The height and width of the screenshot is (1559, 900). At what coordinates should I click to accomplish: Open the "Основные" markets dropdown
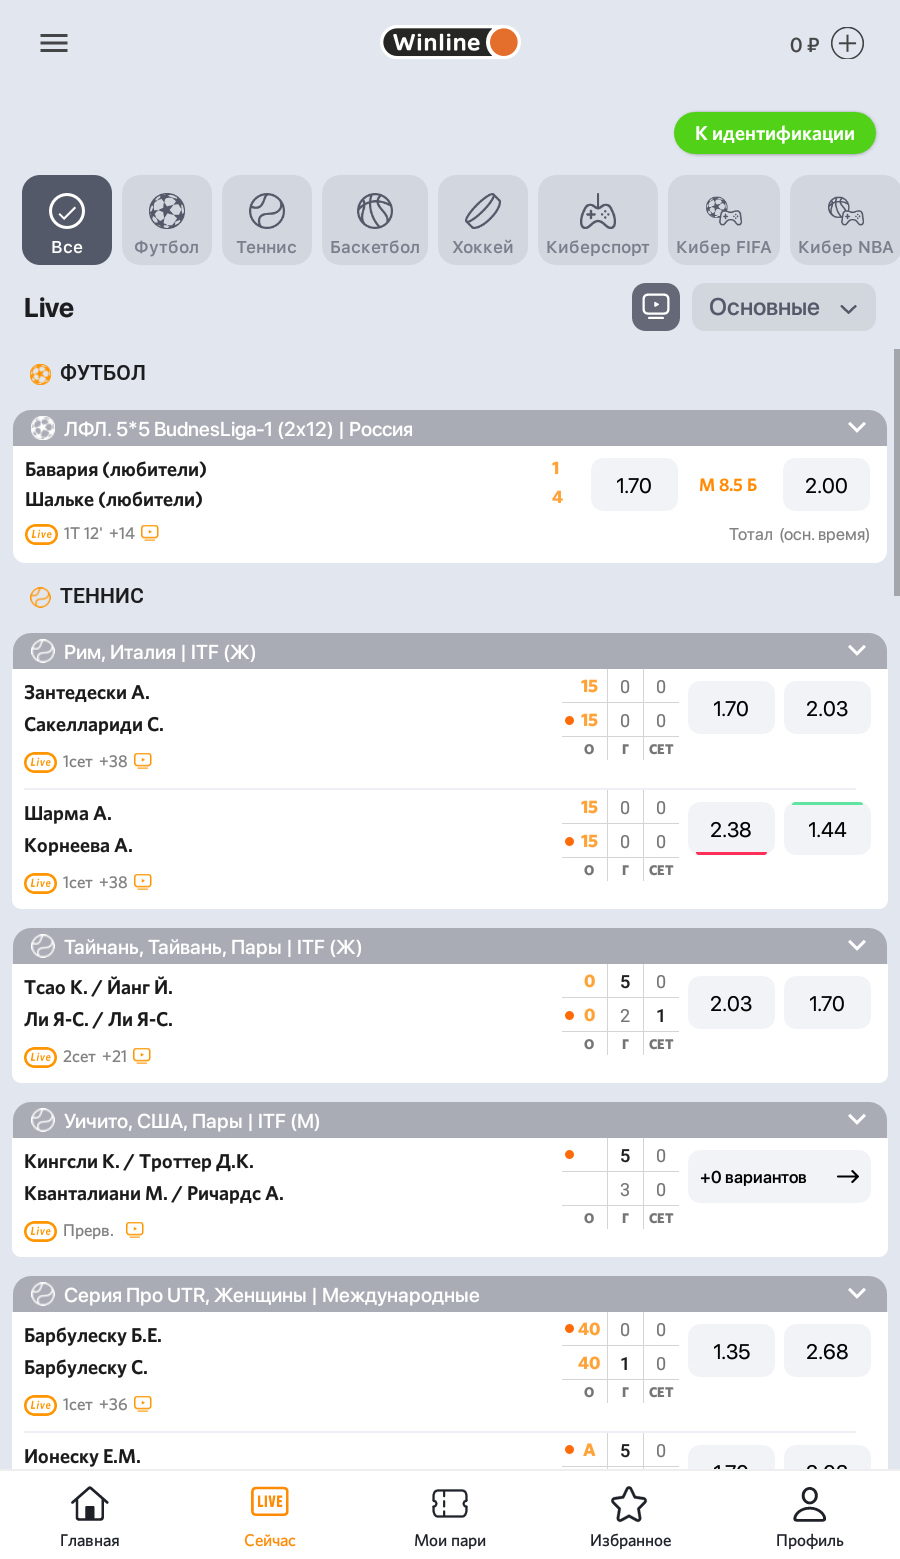(783, 307)
